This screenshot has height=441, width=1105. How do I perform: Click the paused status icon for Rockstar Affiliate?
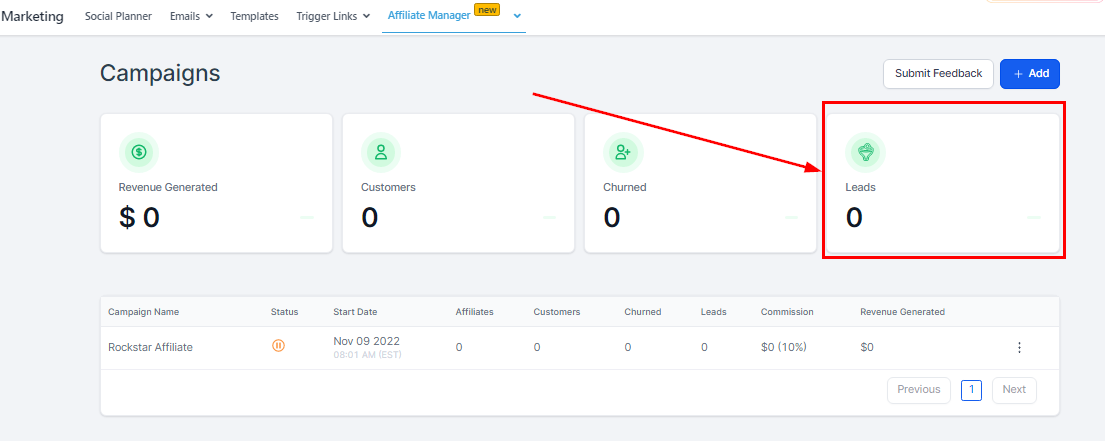click(278, 346)
